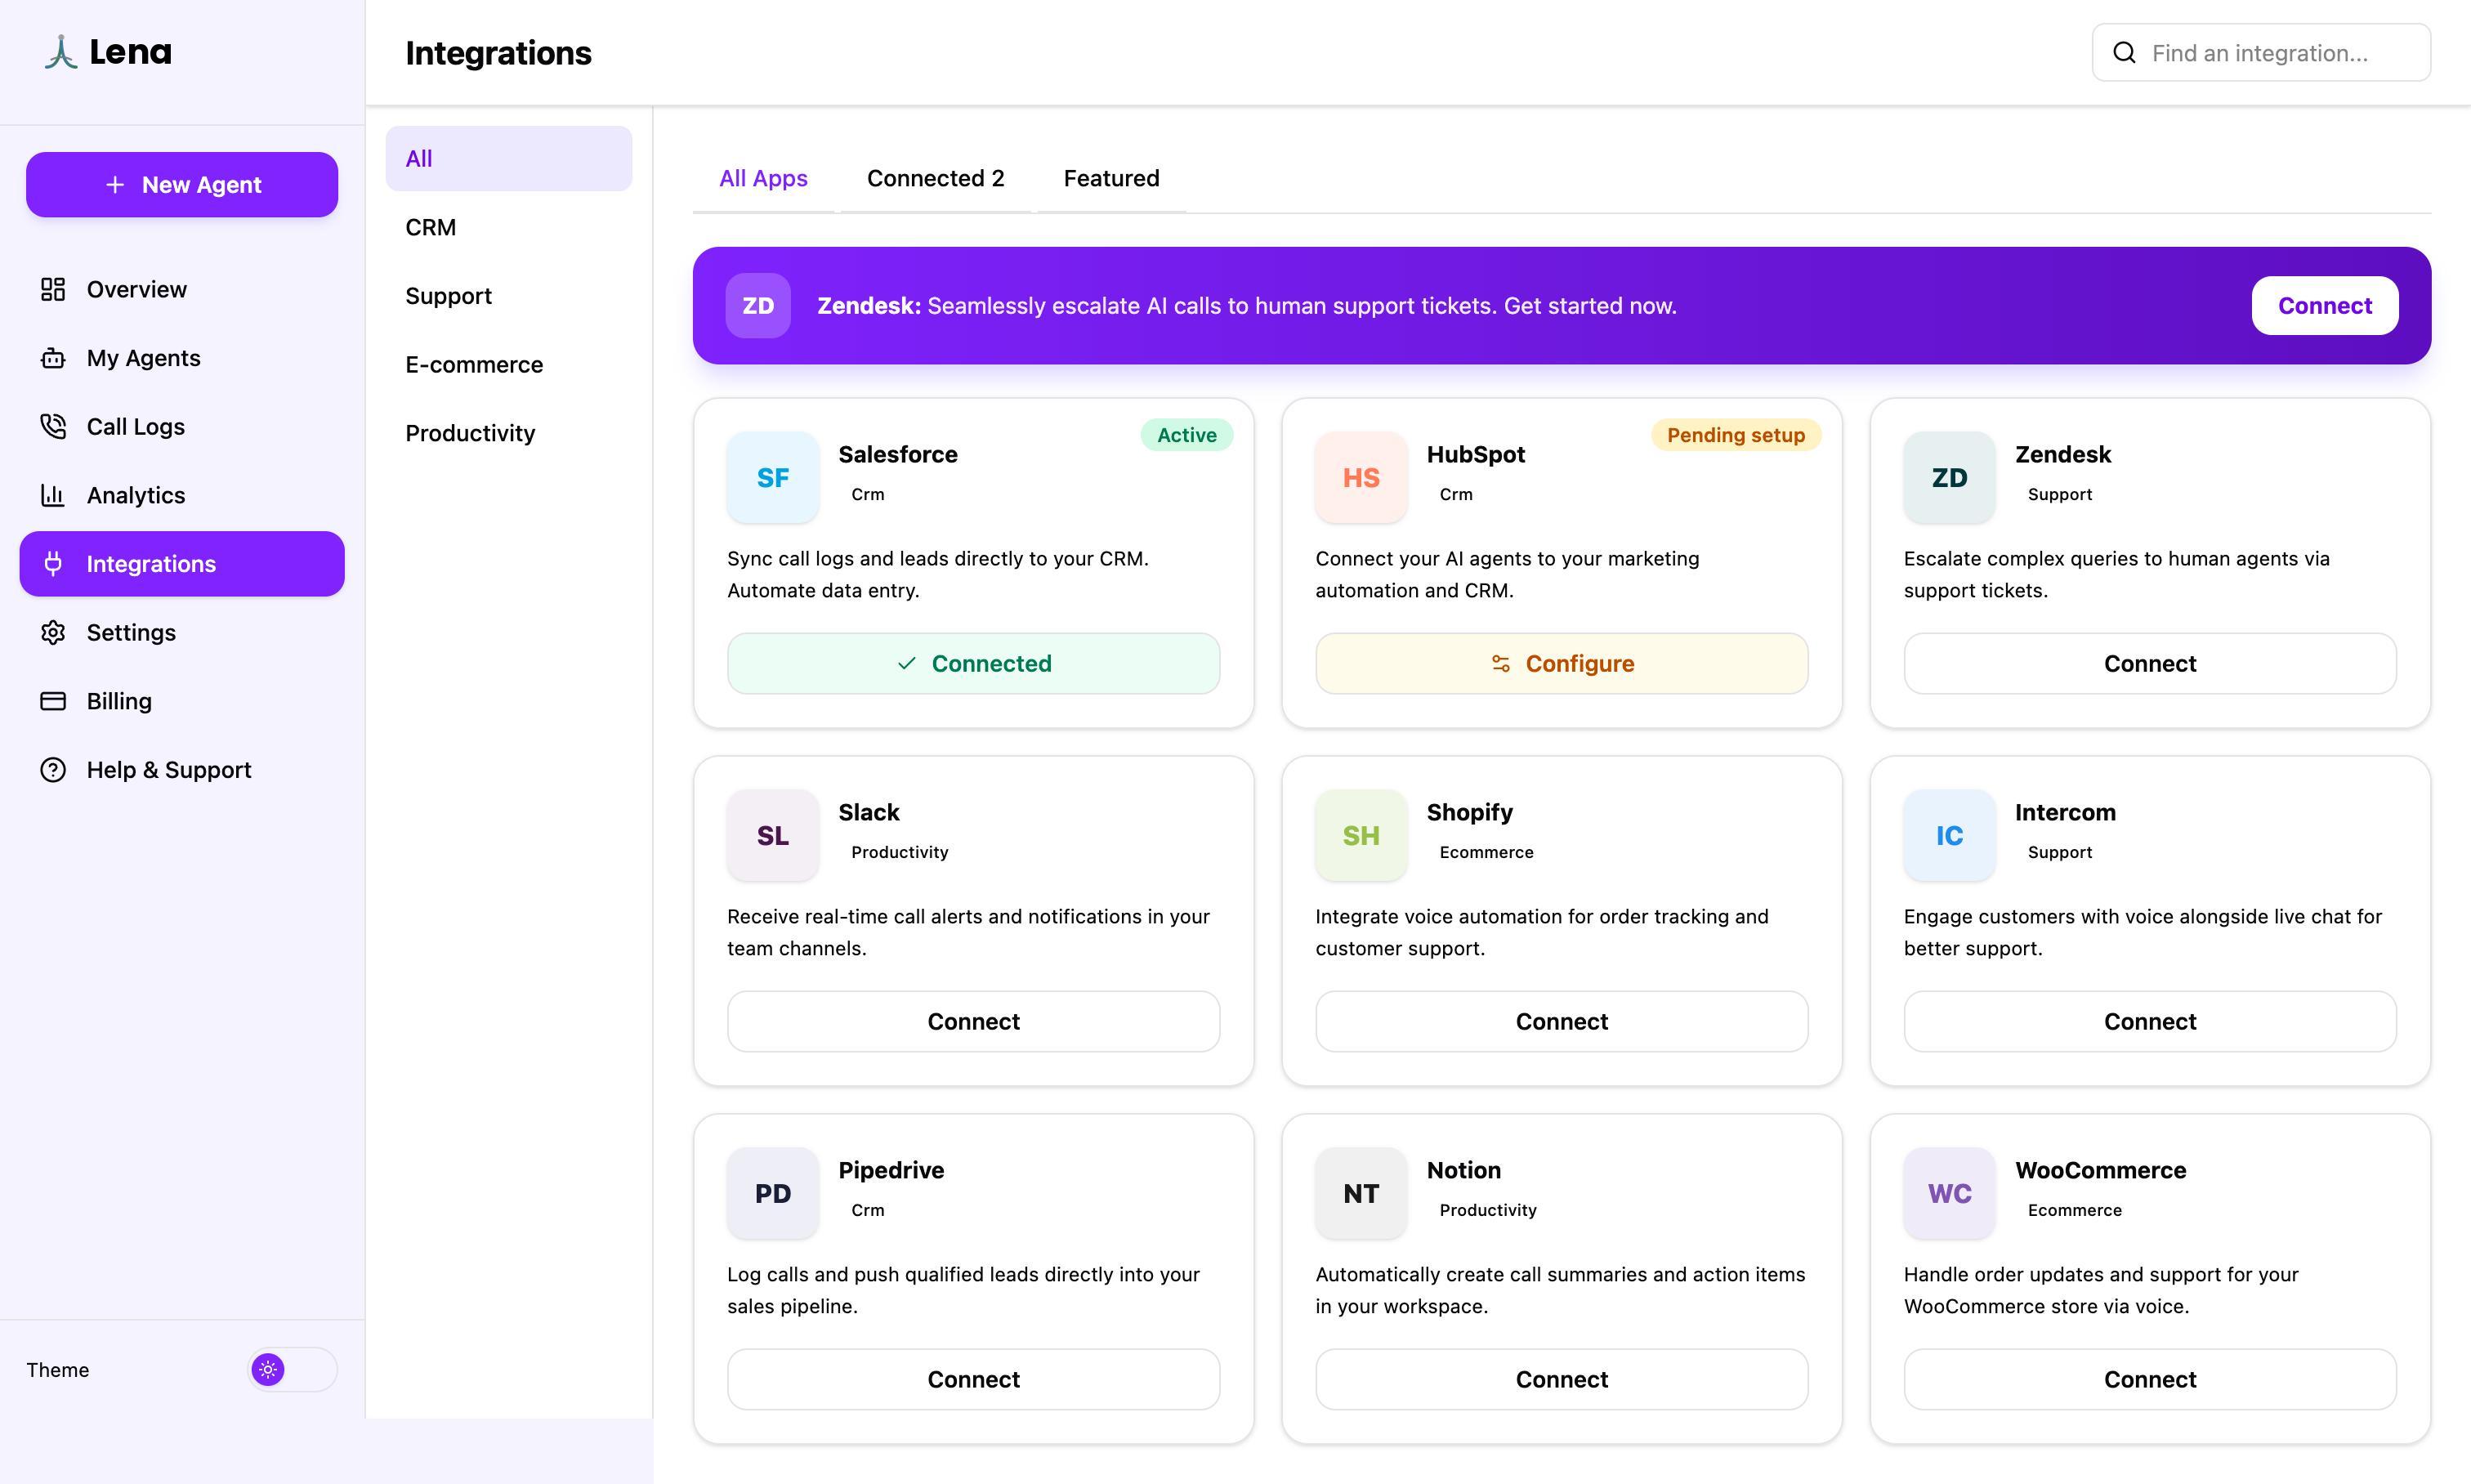This screenshot has width=2471, height=1484.
Task: Switch to the Featured tab
Action: pyautogui.click(x=1111, y=178)
